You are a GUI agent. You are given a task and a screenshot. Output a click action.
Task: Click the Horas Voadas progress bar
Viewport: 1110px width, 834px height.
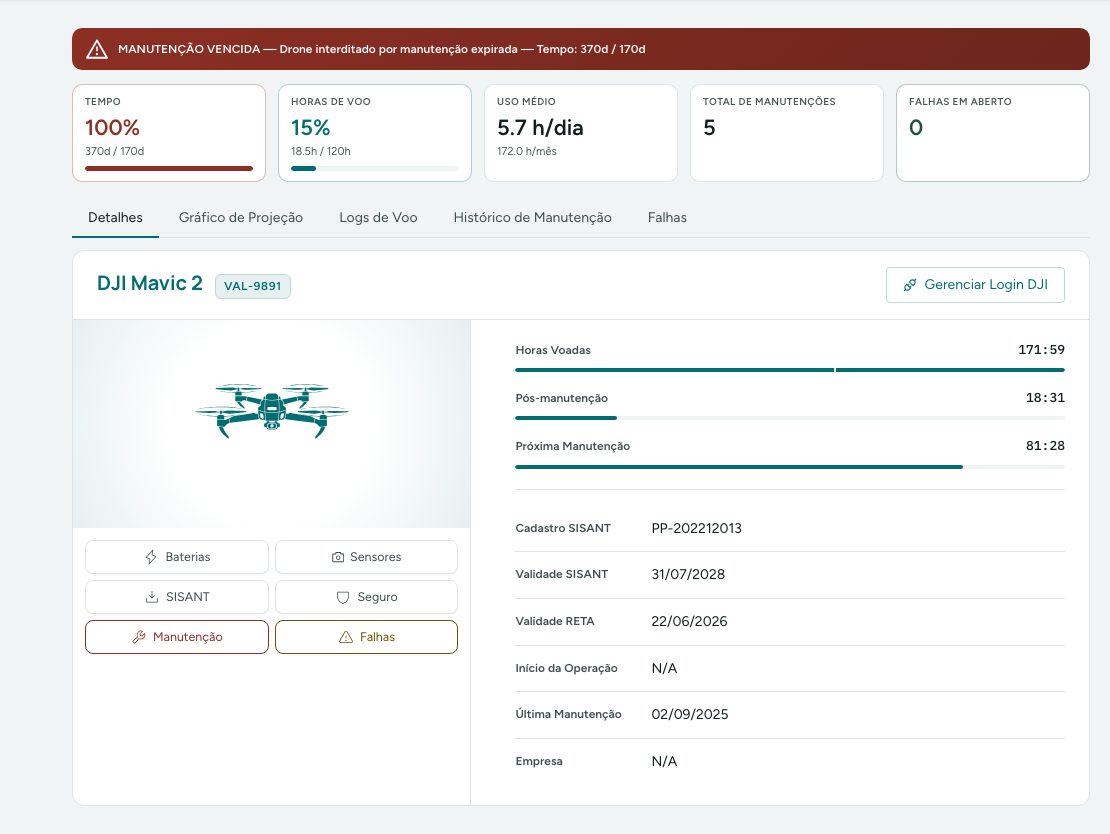(x=790, y=370)
